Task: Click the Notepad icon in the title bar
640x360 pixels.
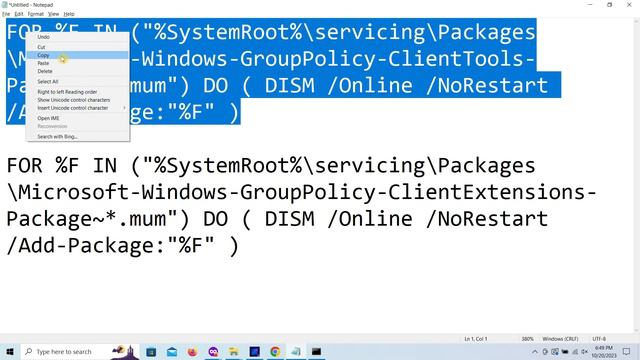Action: 4,5
